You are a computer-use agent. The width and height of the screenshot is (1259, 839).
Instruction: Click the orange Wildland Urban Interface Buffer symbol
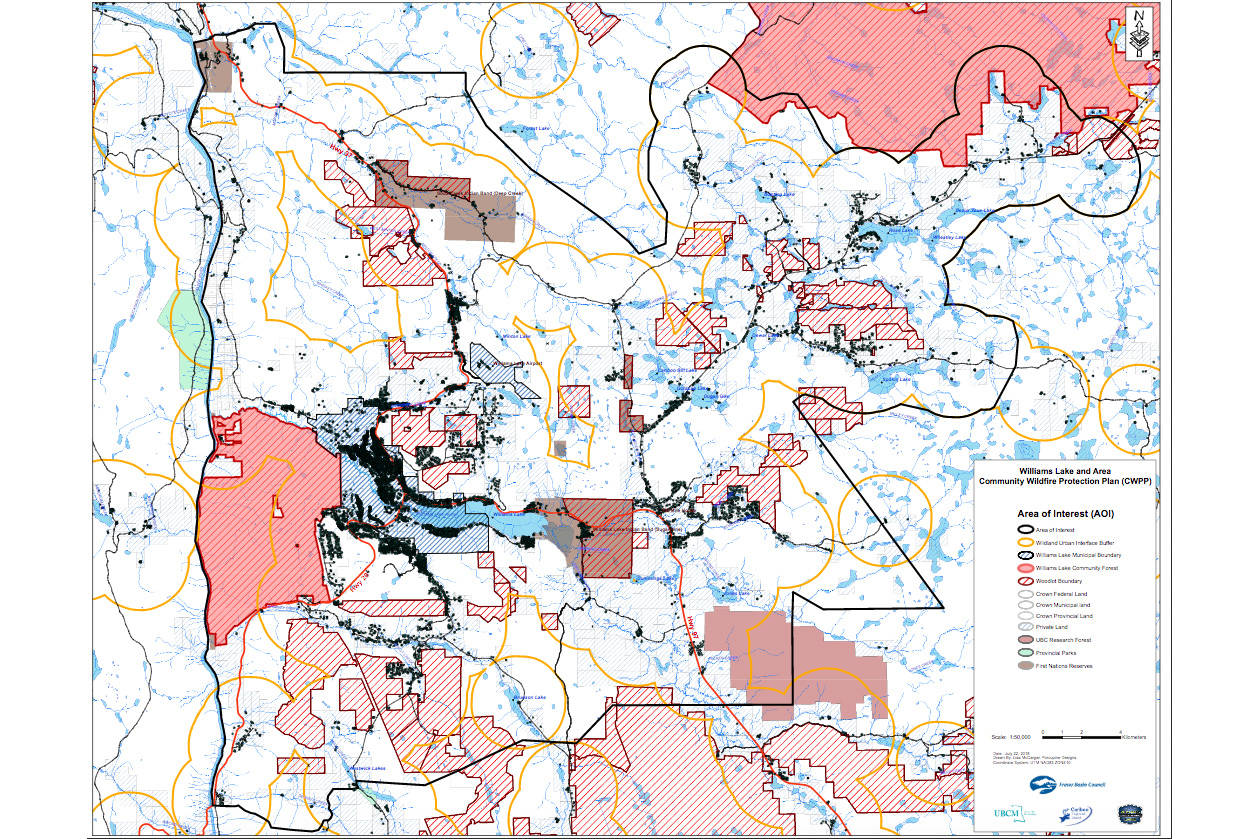point(1026,543)
